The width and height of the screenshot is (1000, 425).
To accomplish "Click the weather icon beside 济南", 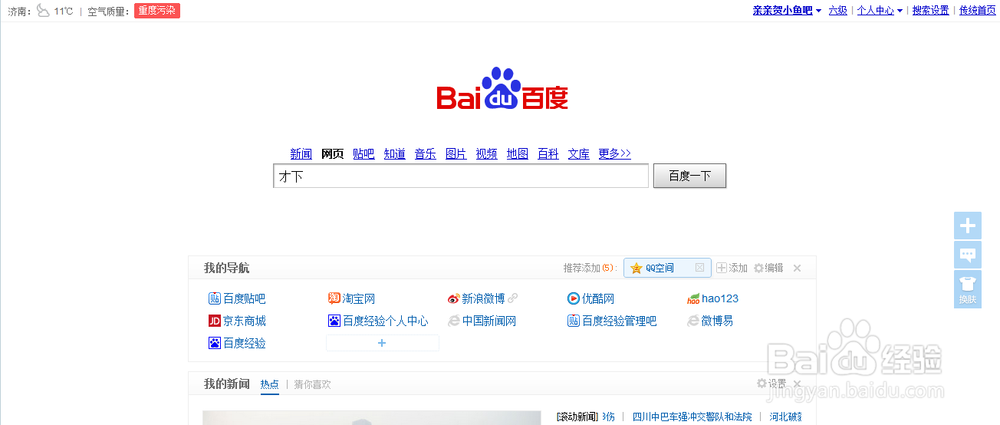I will point(43,10).
